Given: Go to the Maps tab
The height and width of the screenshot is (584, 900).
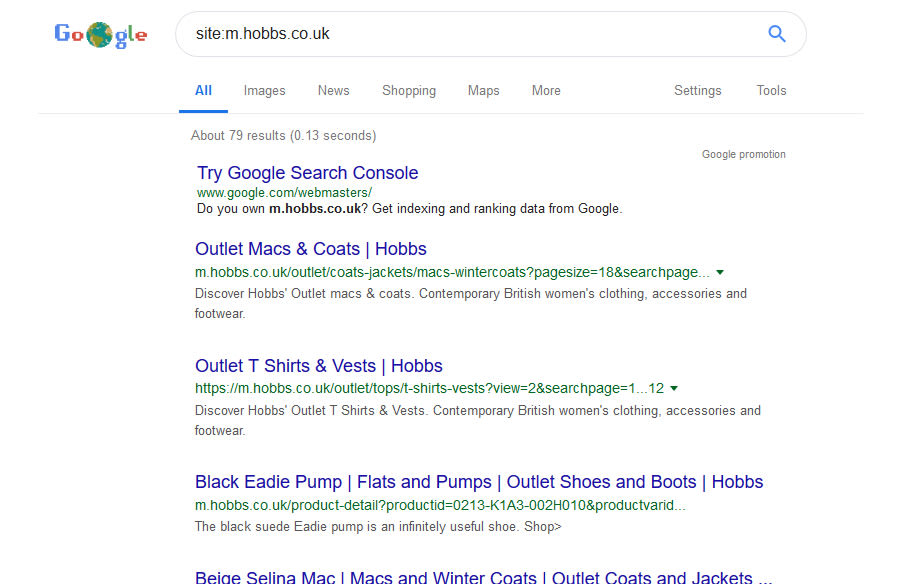Looking at the screenshot, I should tap(483, 91).
